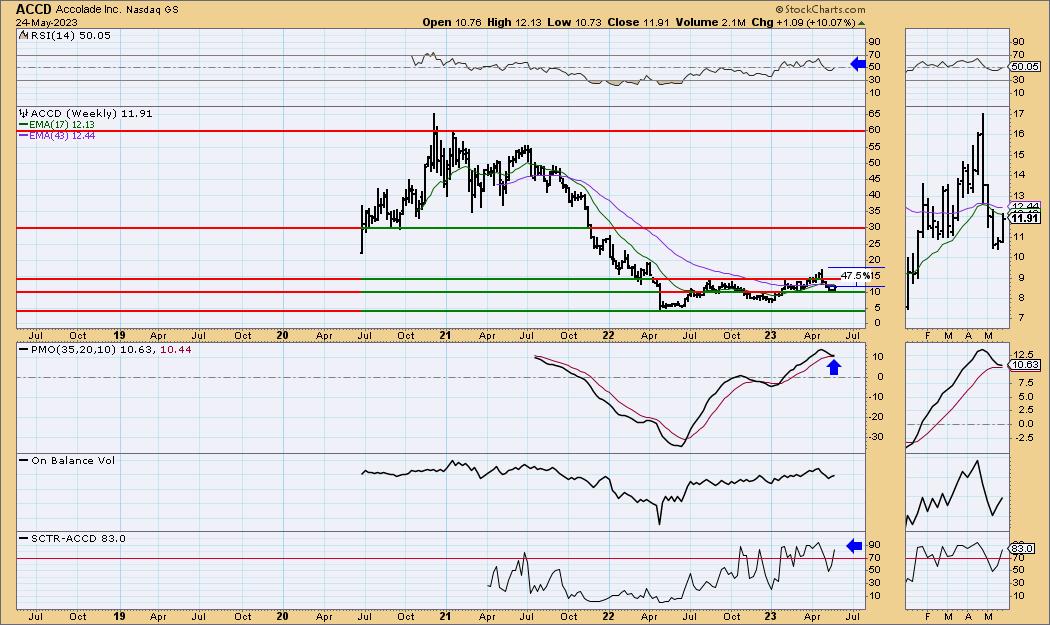This screenshot has width=1050, height=625.
Task: Click the -2.5 label on mini PMO axis
Action: [x=1024, y=437]
